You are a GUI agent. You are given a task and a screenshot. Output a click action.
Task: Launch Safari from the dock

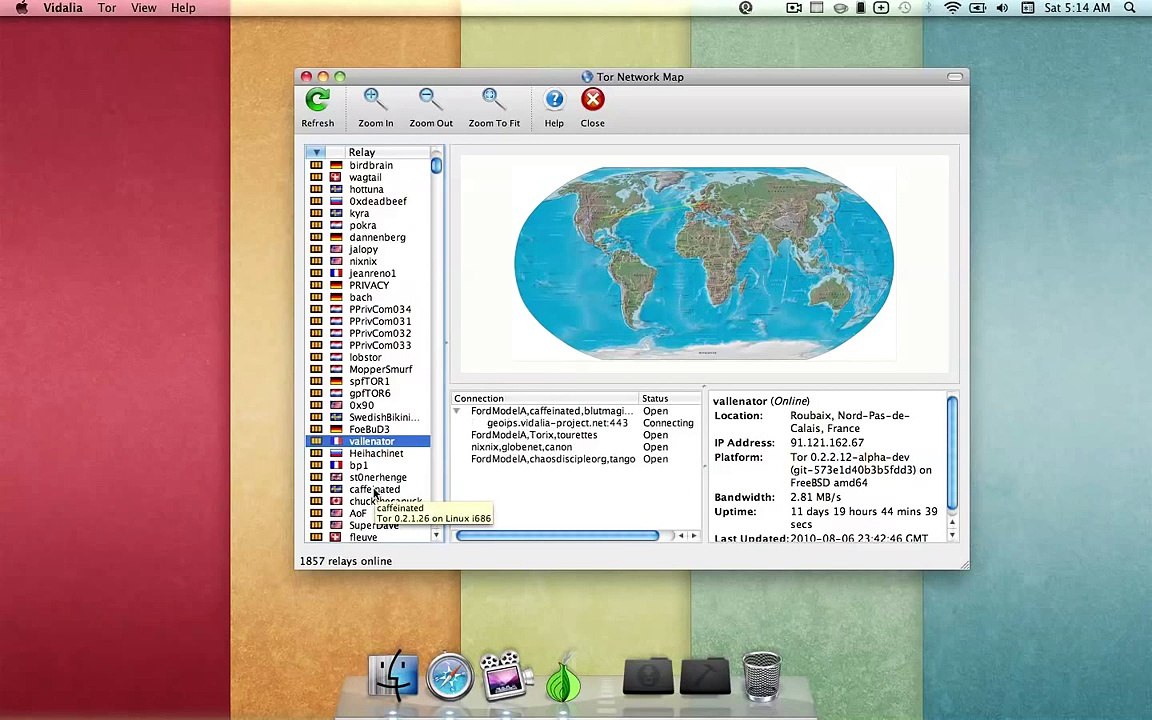(450, 676)
